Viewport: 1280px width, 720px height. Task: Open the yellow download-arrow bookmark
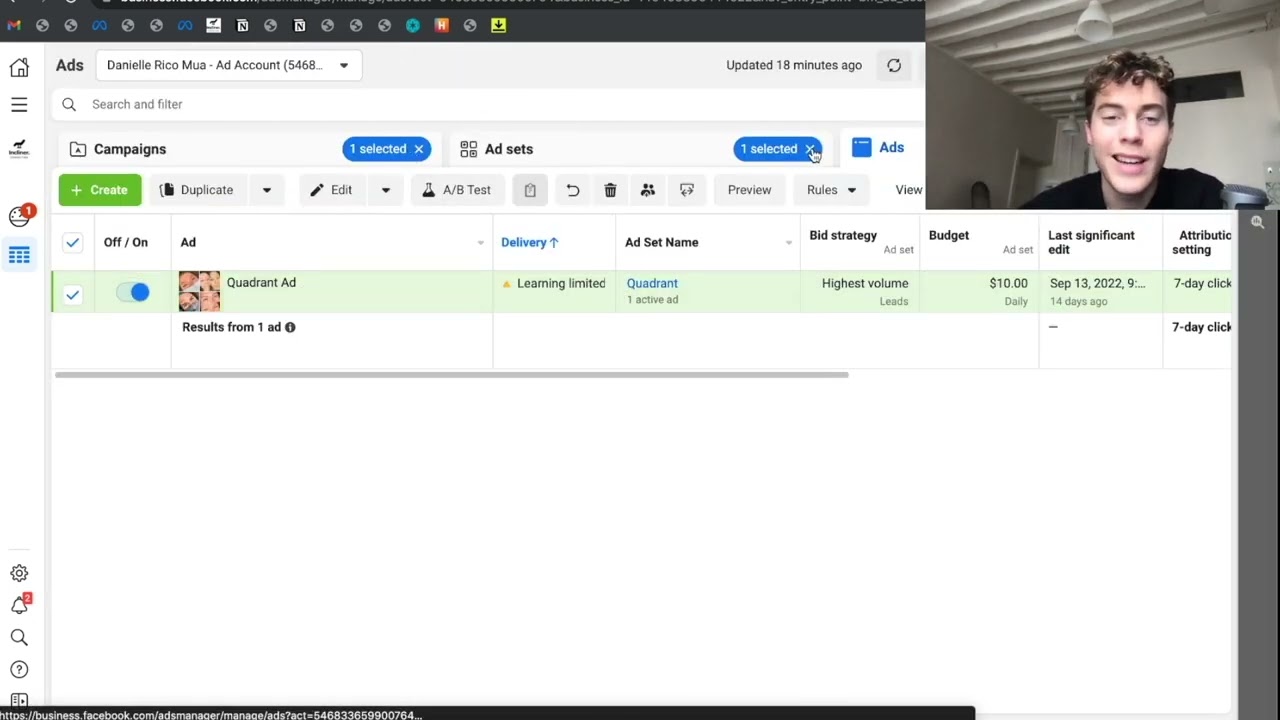point(498,25)
